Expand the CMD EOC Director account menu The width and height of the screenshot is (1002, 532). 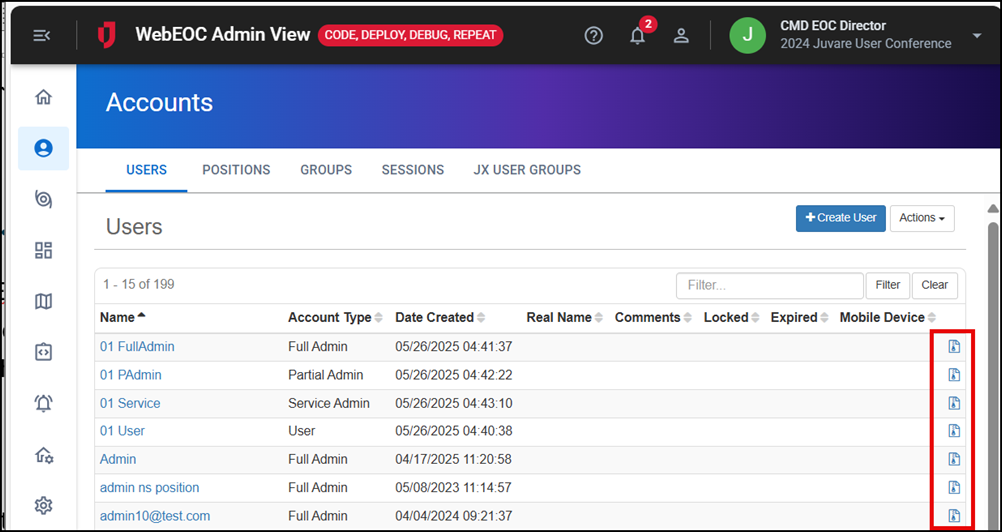[x=977, y=36]
